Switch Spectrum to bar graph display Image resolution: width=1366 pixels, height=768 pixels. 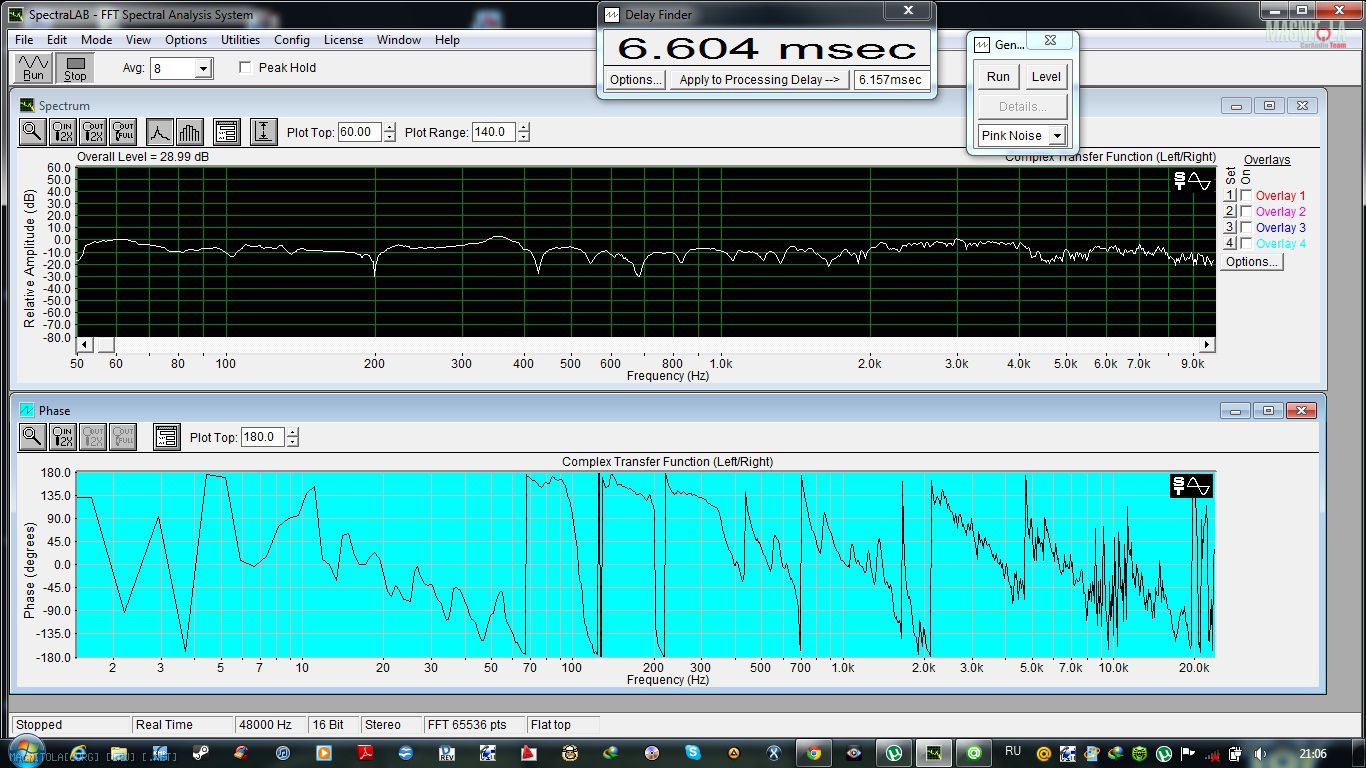[x=189, y=131]
